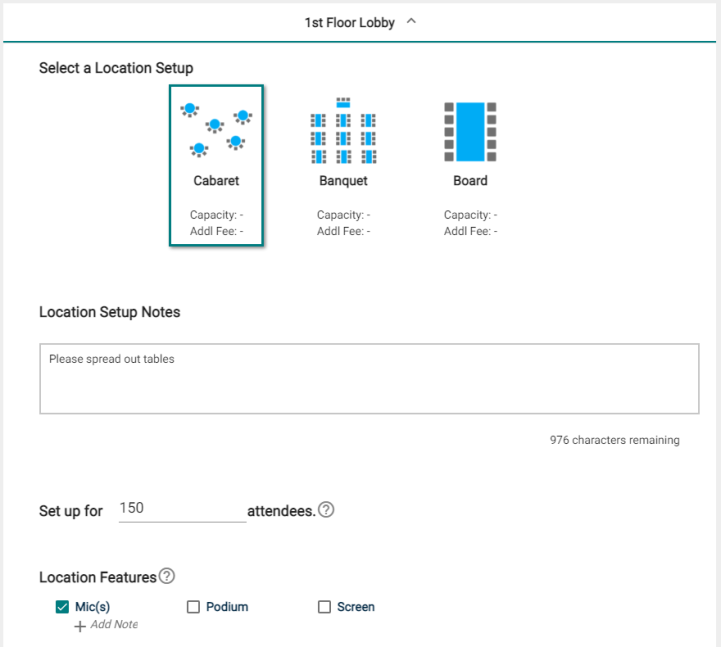Enable the Screen checkbox

click(x=324, y=607)
